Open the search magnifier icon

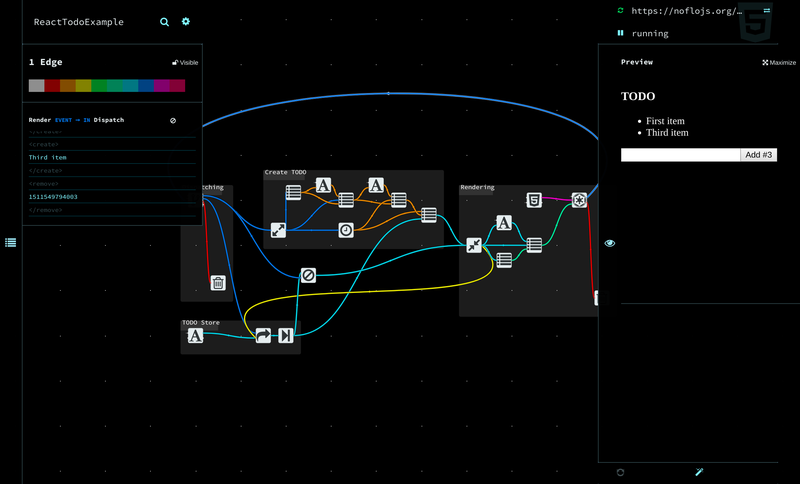(164, 22)
